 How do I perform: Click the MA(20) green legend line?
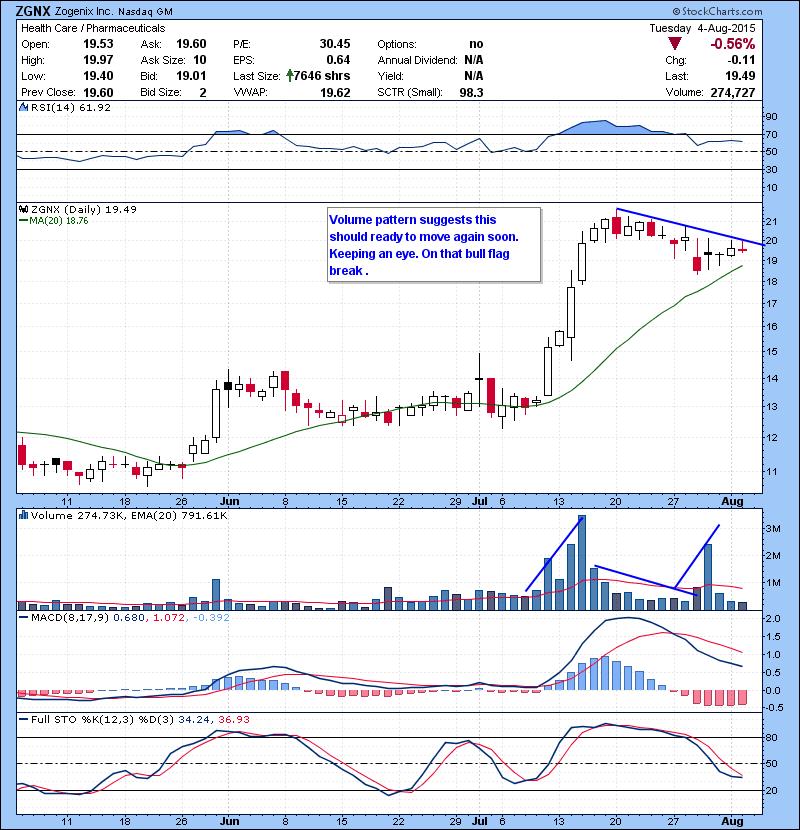(x=23, y=221)
